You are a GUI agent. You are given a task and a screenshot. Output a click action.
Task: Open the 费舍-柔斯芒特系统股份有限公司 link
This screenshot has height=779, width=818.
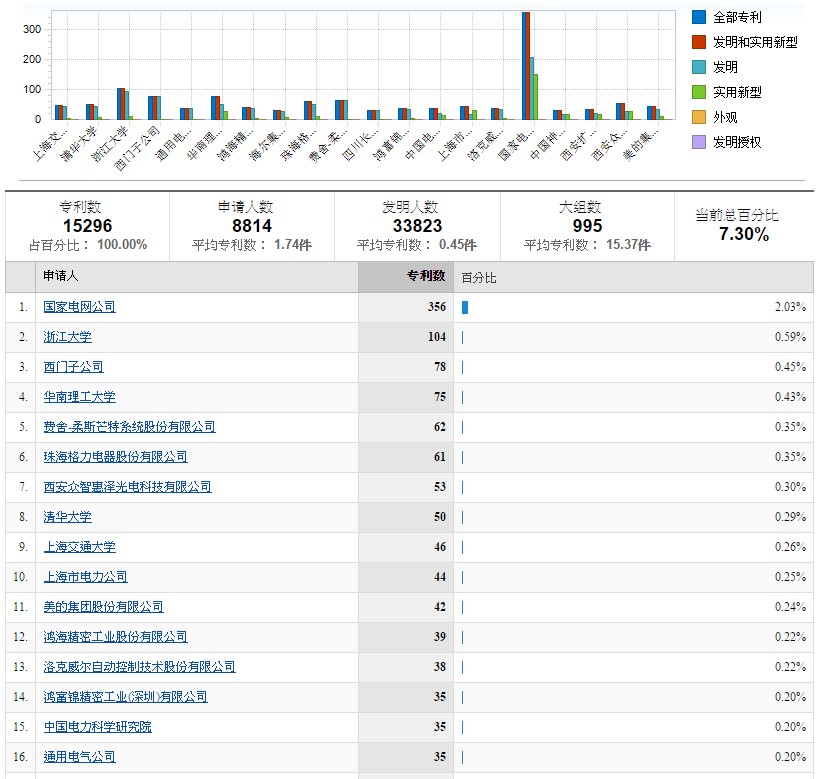tap(129, 427)
